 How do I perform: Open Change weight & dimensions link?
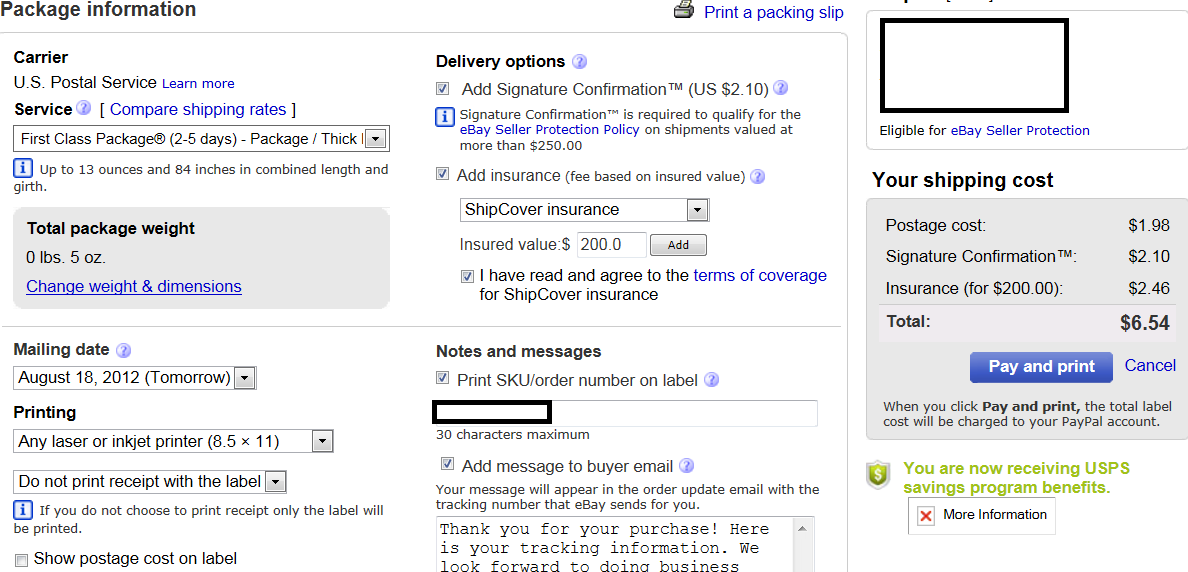point(134,286)
